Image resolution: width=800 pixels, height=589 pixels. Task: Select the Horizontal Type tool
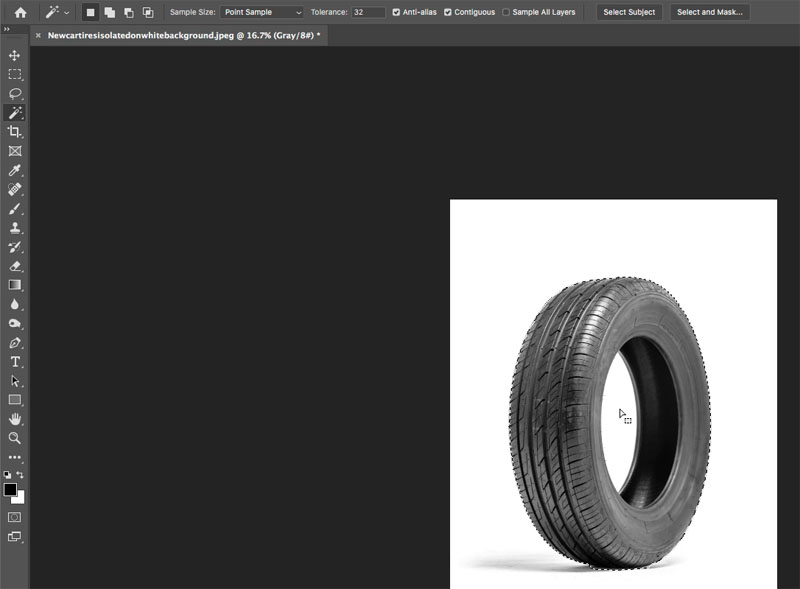pyautogui.click(x=15, y=362)
